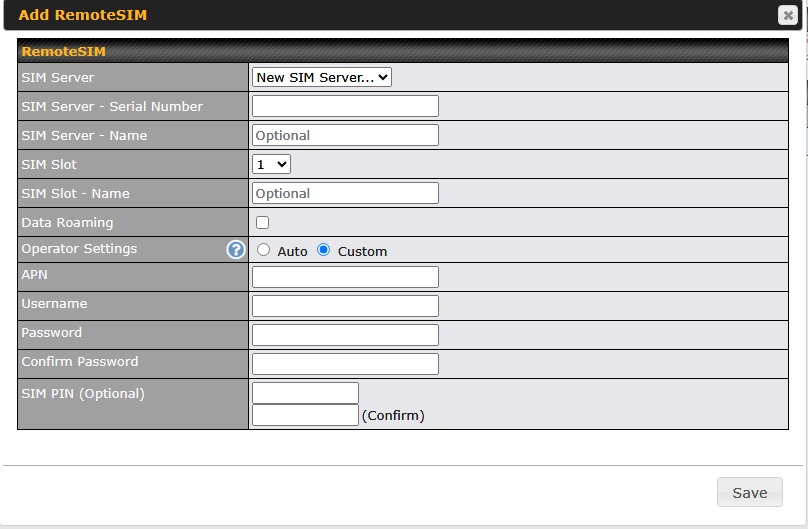Click the "Confirm Password" label
The width and height of the screenshot is (808, 529).
point(80,362)
